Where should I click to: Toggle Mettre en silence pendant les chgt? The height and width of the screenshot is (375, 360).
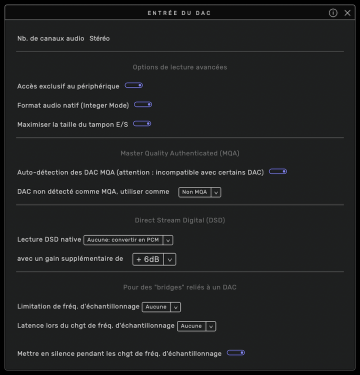click(x=236, y=353)
